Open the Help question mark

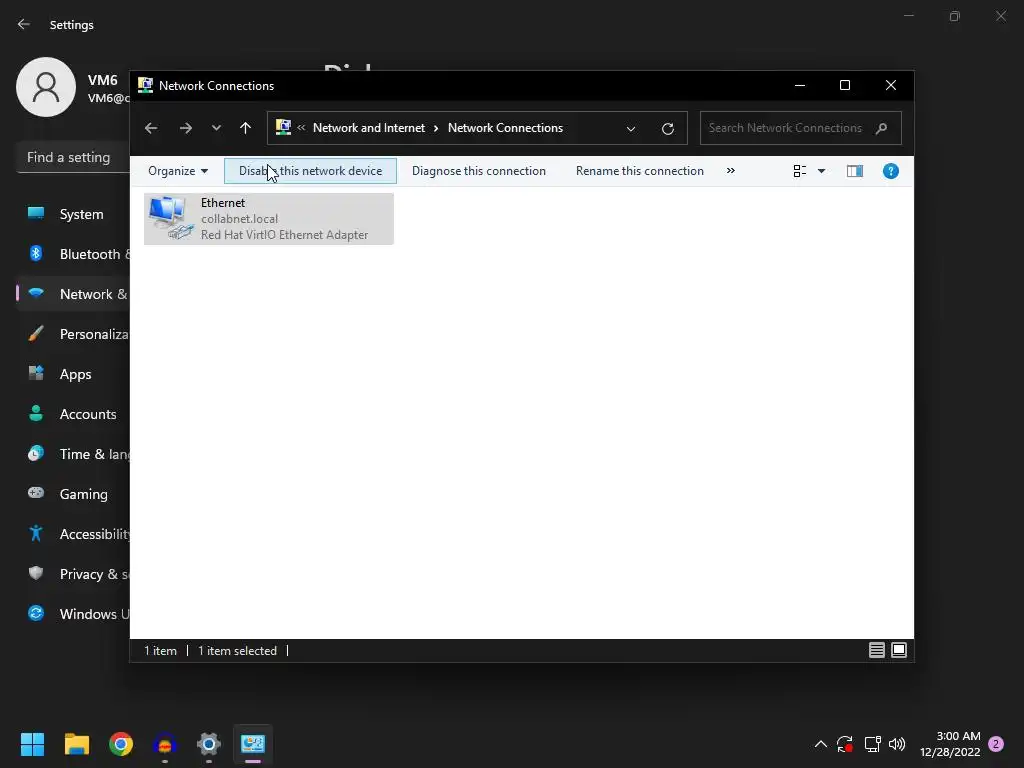click(891, 171)
